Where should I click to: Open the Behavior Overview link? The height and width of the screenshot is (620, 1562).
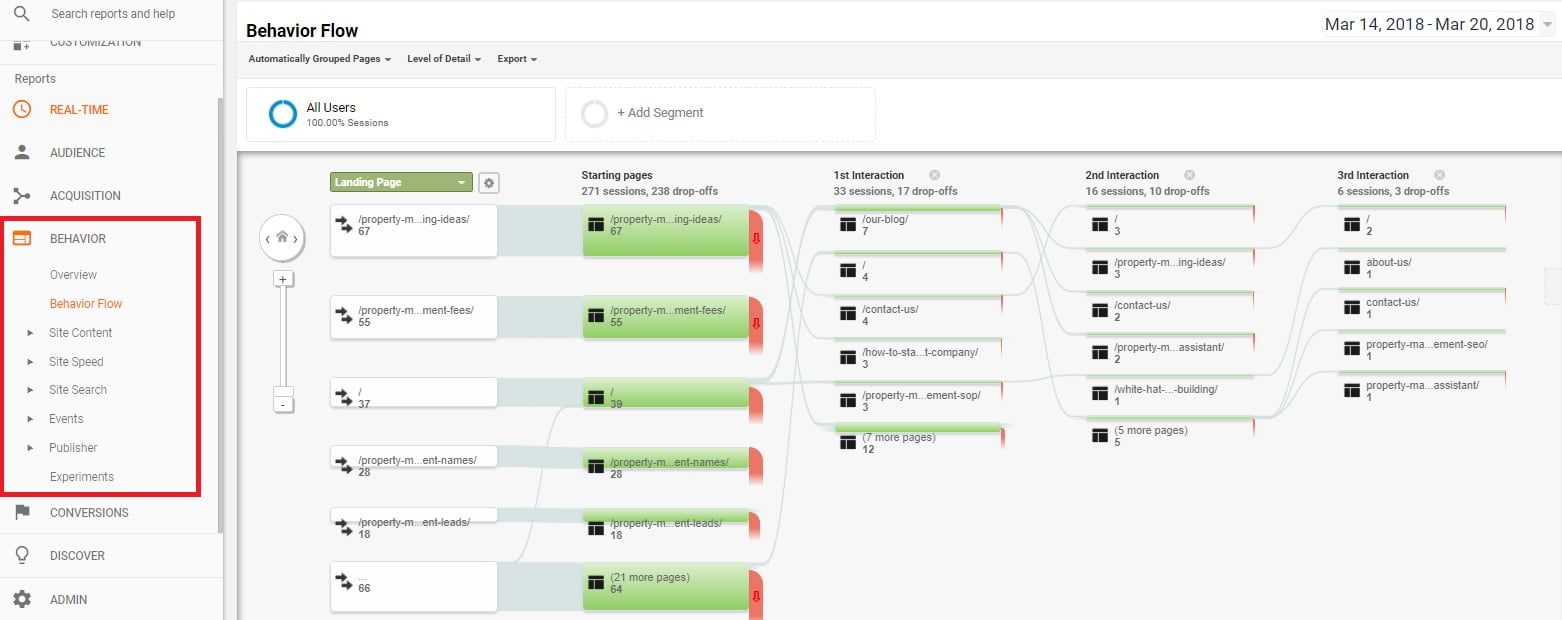click(73, 275)
